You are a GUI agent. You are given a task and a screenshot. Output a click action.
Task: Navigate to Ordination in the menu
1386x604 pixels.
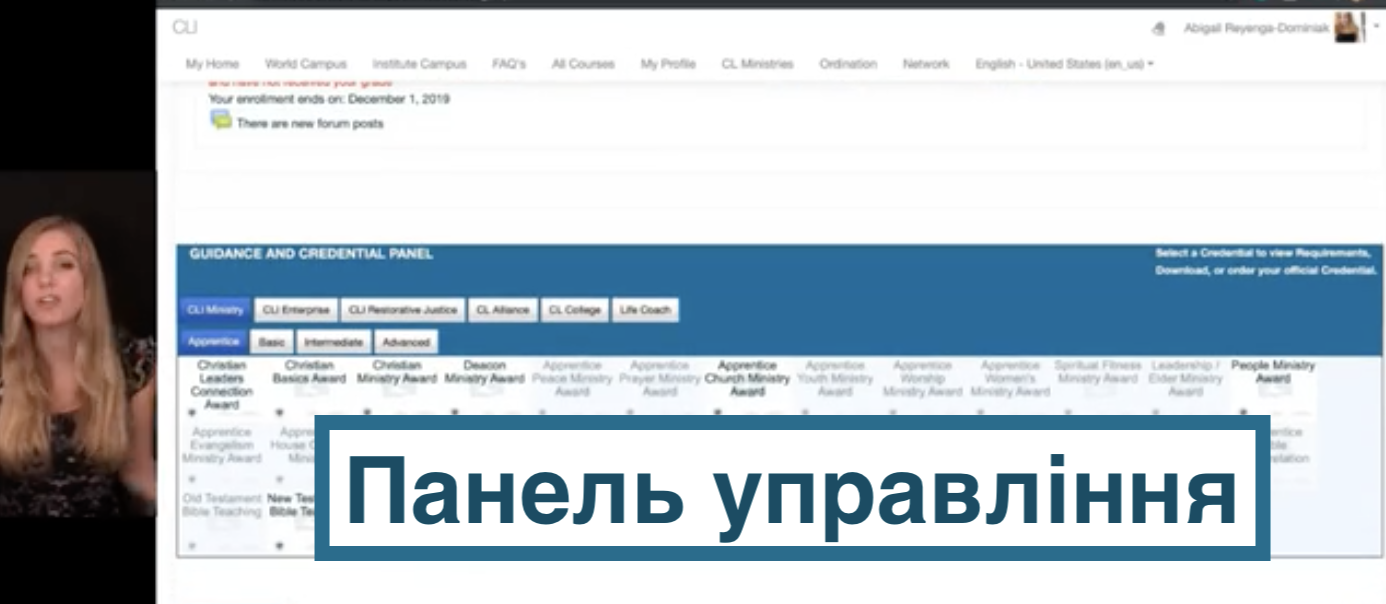coord(847,64)
